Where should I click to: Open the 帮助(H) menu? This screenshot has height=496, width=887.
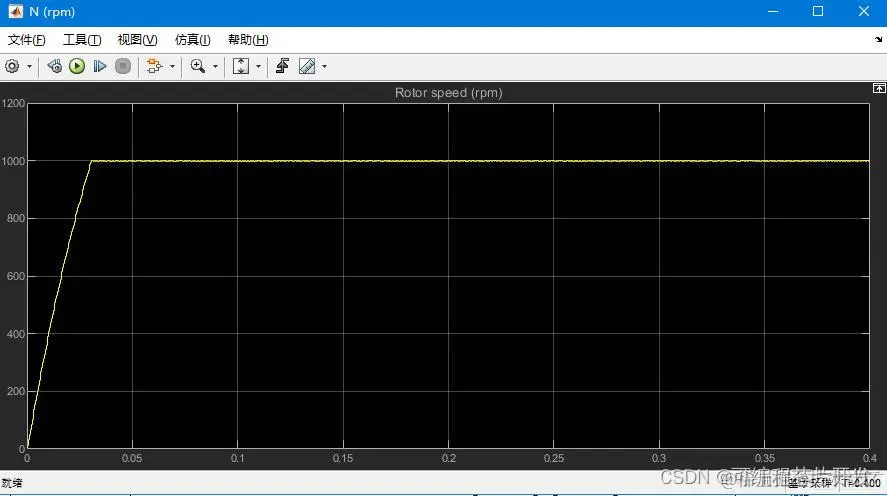coord(248,40)
